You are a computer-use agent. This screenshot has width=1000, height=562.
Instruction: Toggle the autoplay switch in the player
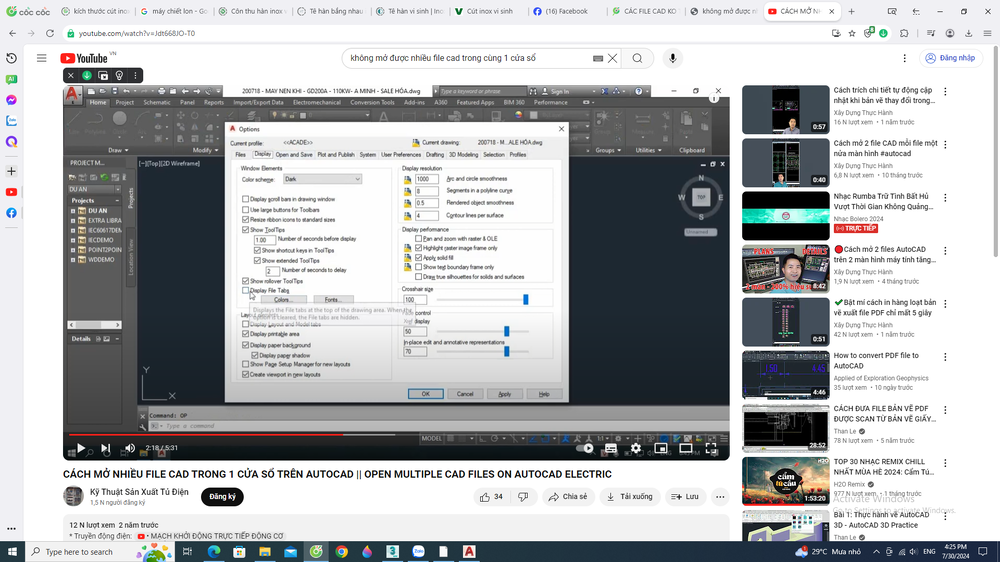click(585, 448)
